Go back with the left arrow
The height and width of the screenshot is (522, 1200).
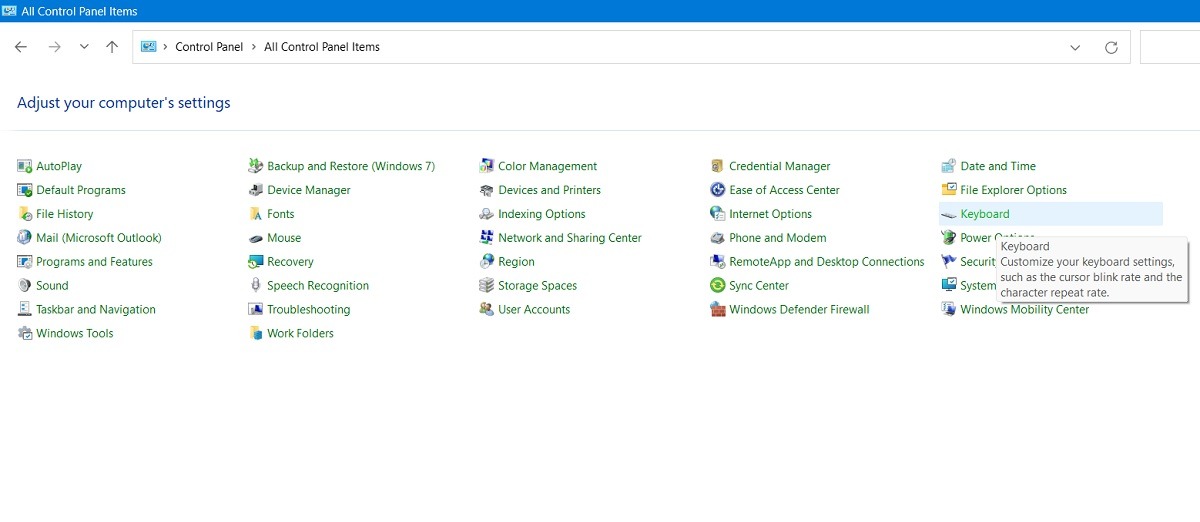(x=21, y=47)
